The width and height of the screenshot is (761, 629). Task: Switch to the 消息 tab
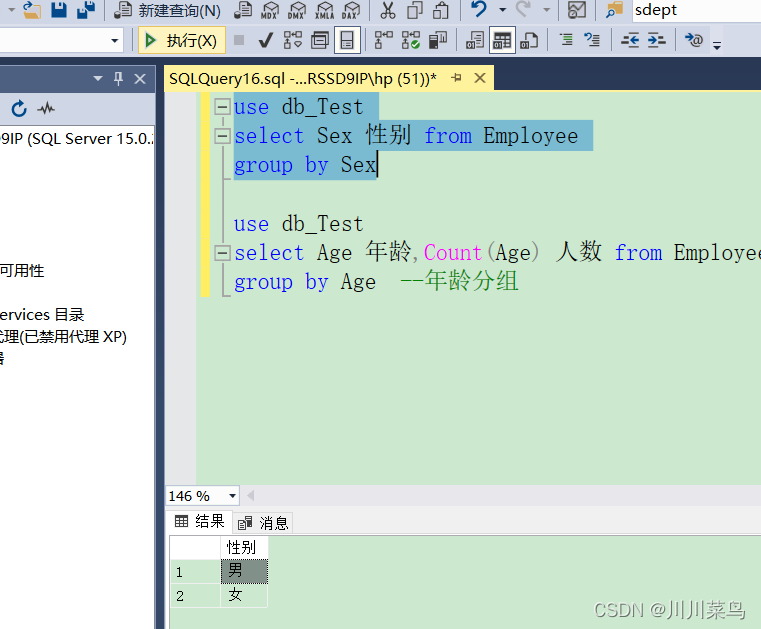point(263,523)
